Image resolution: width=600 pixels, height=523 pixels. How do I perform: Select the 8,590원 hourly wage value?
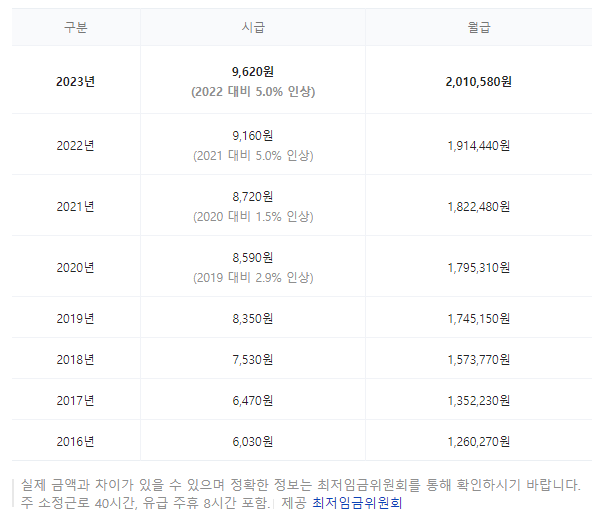(x=253, y=257)
